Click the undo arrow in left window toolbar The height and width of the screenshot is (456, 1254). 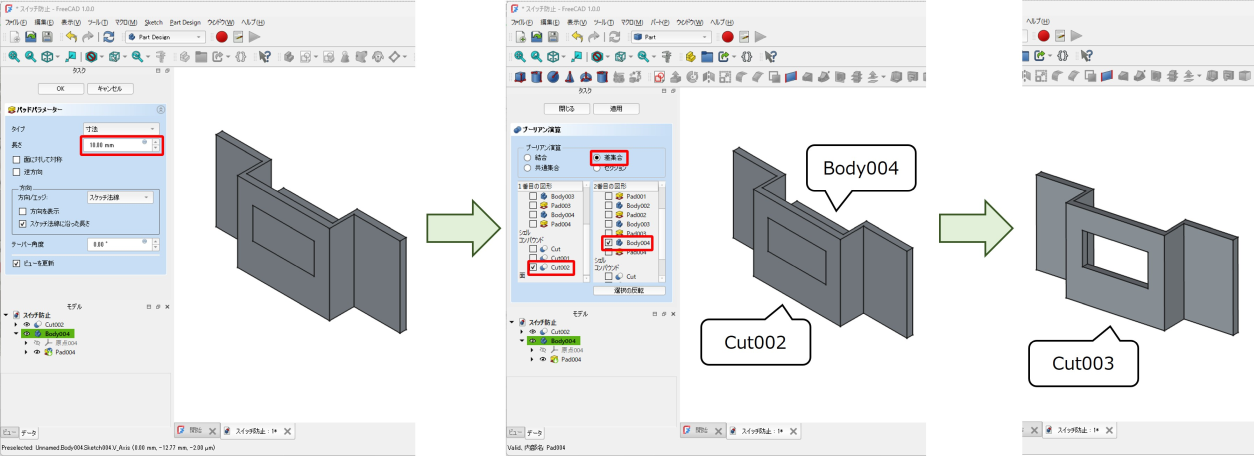pyautogui.click(x=71, y=37)
